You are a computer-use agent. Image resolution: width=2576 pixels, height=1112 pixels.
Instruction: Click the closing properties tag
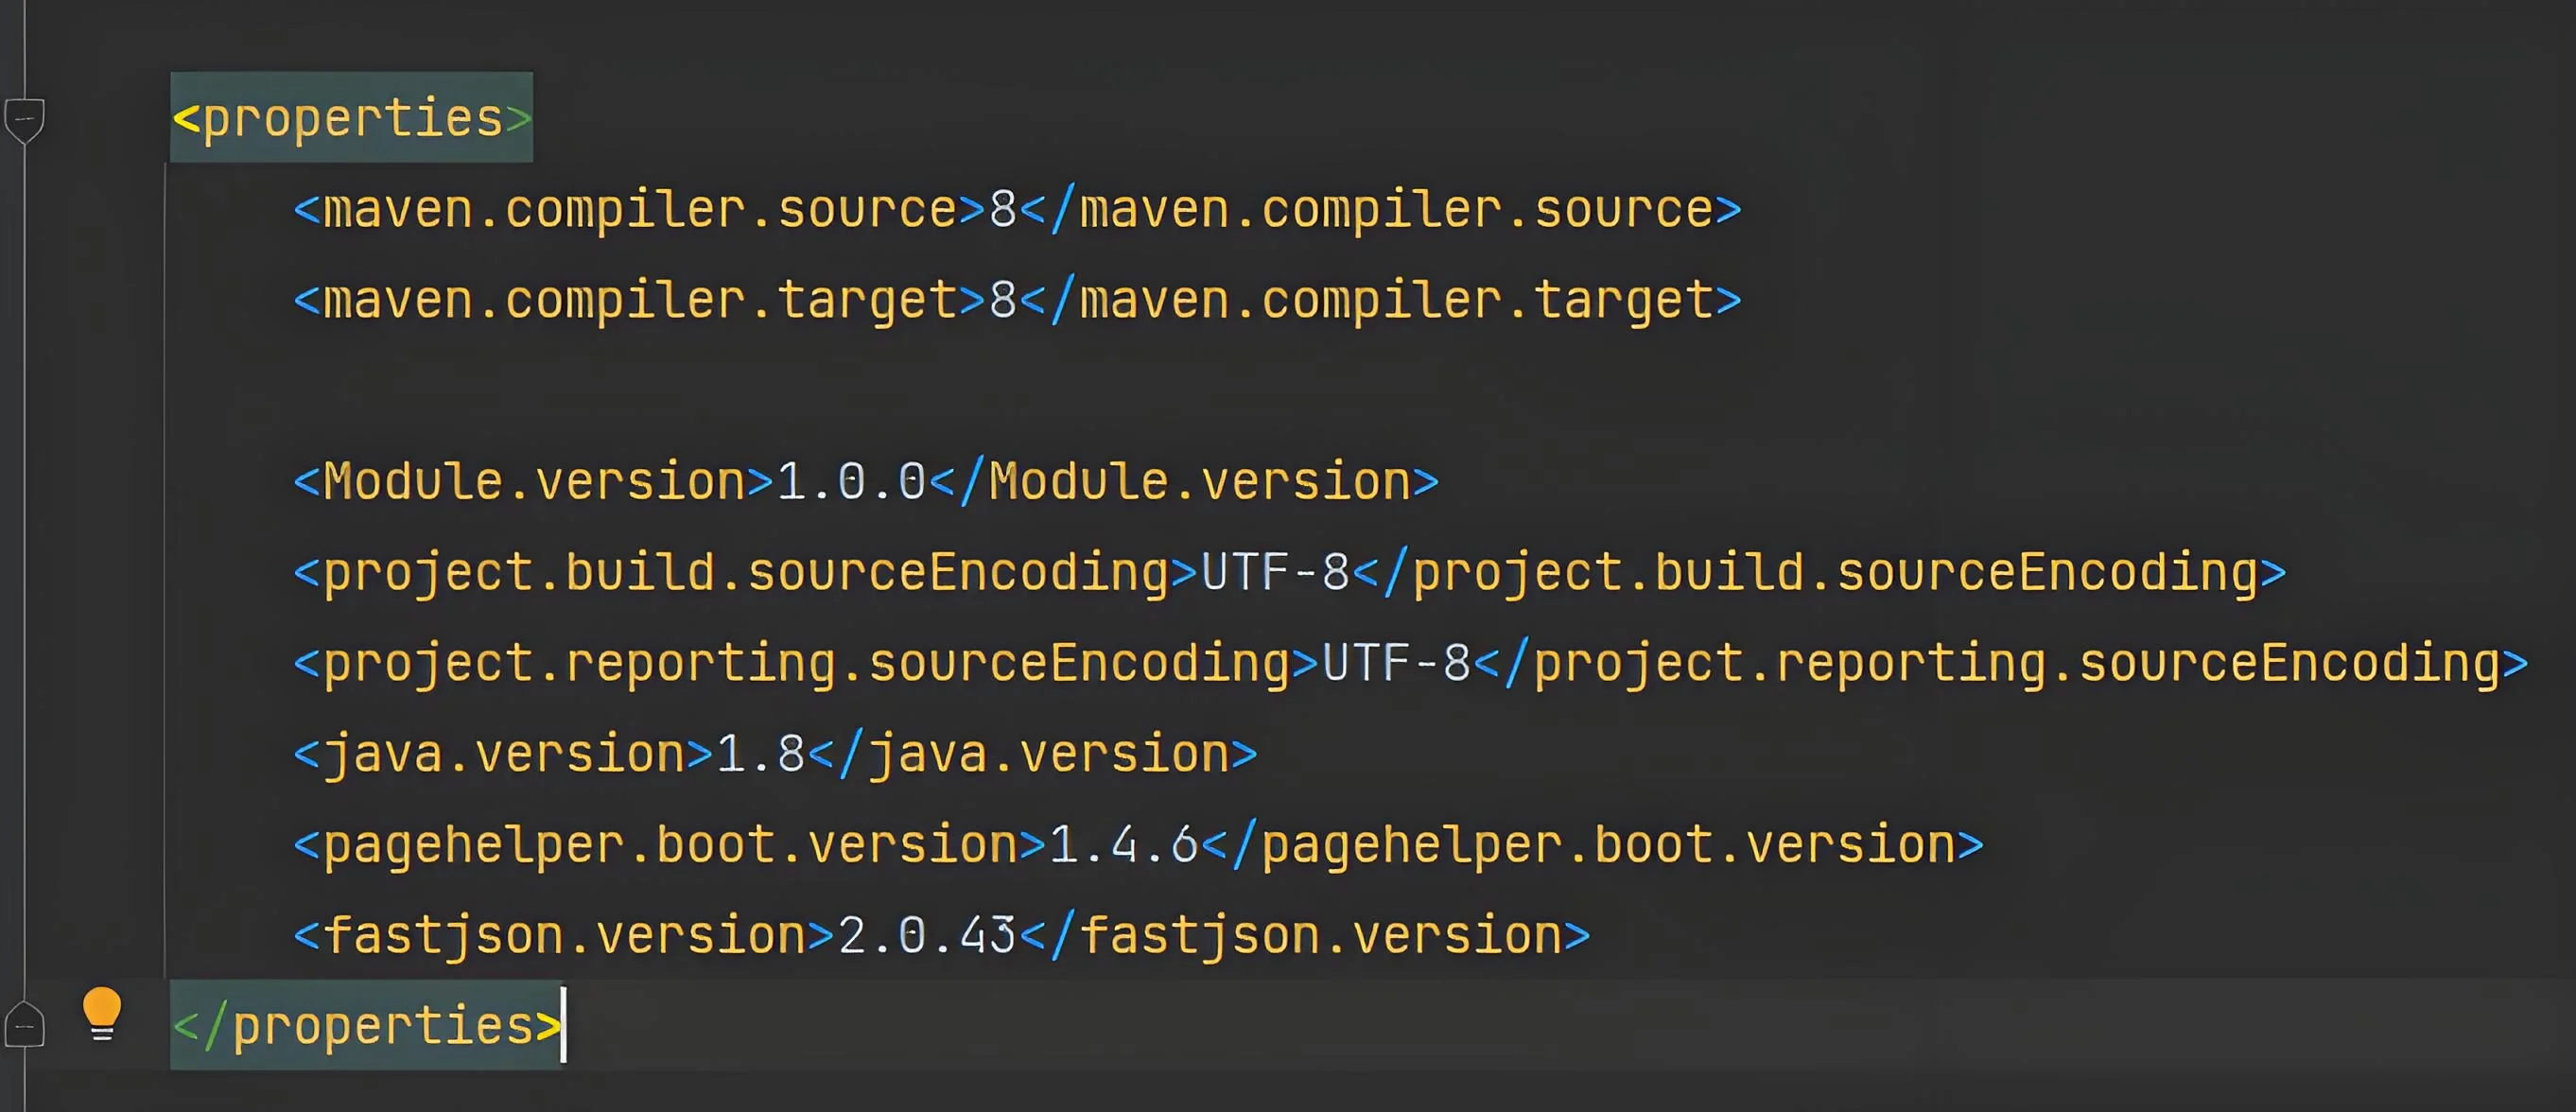click(367, 1026)
